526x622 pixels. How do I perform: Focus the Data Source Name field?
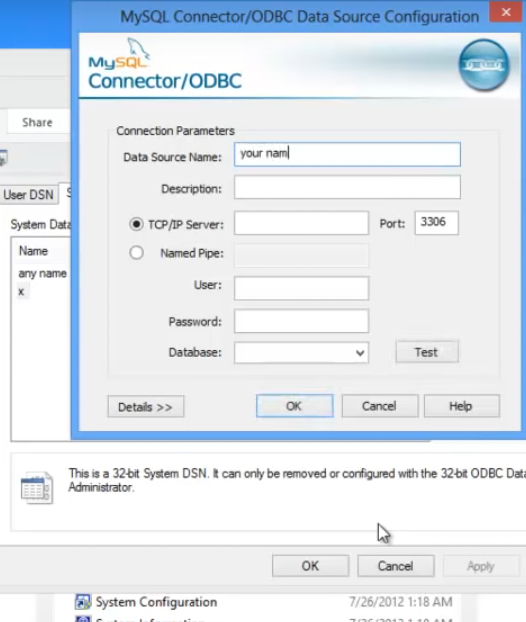point(347,154)
